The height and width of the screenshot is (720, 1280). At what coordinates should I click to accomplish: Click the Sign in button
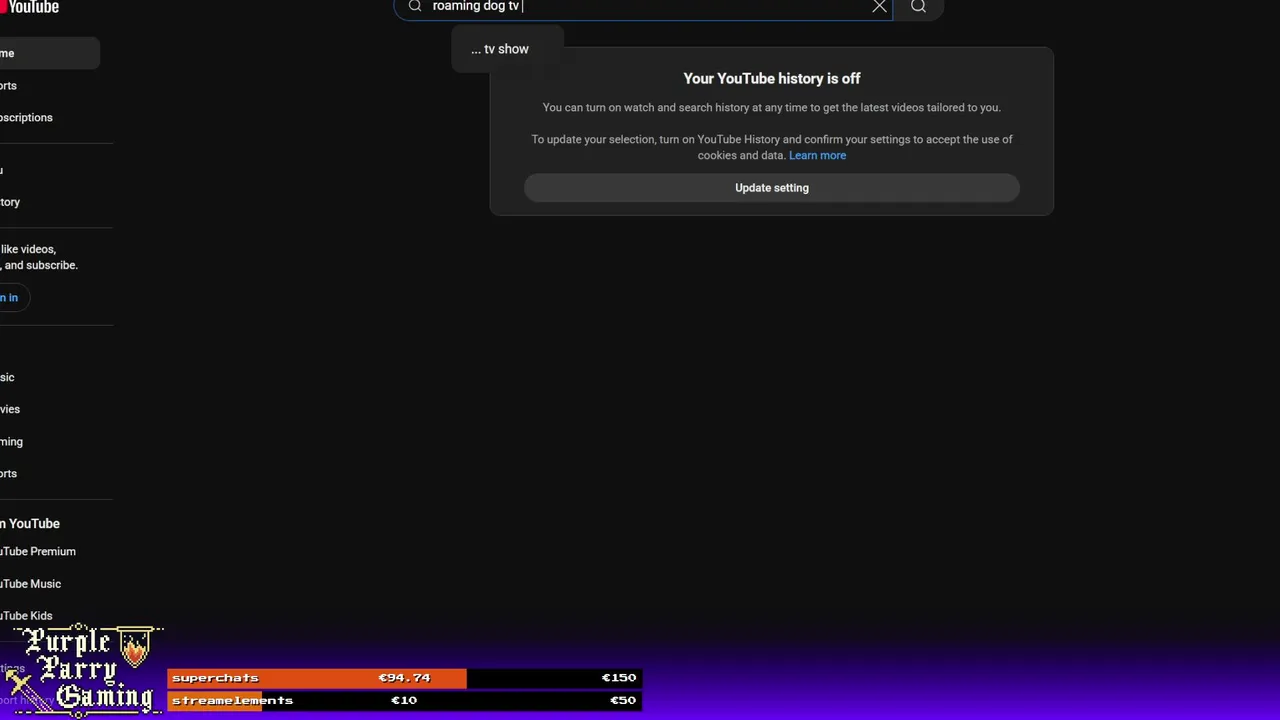(12, 297)
